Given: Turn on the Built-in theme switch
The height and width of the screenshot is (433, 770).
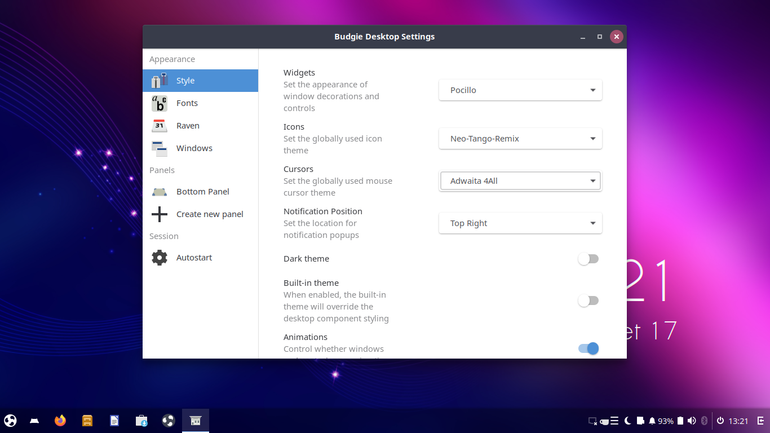Looking at the screenshot, I should click(x=588, y=300).
